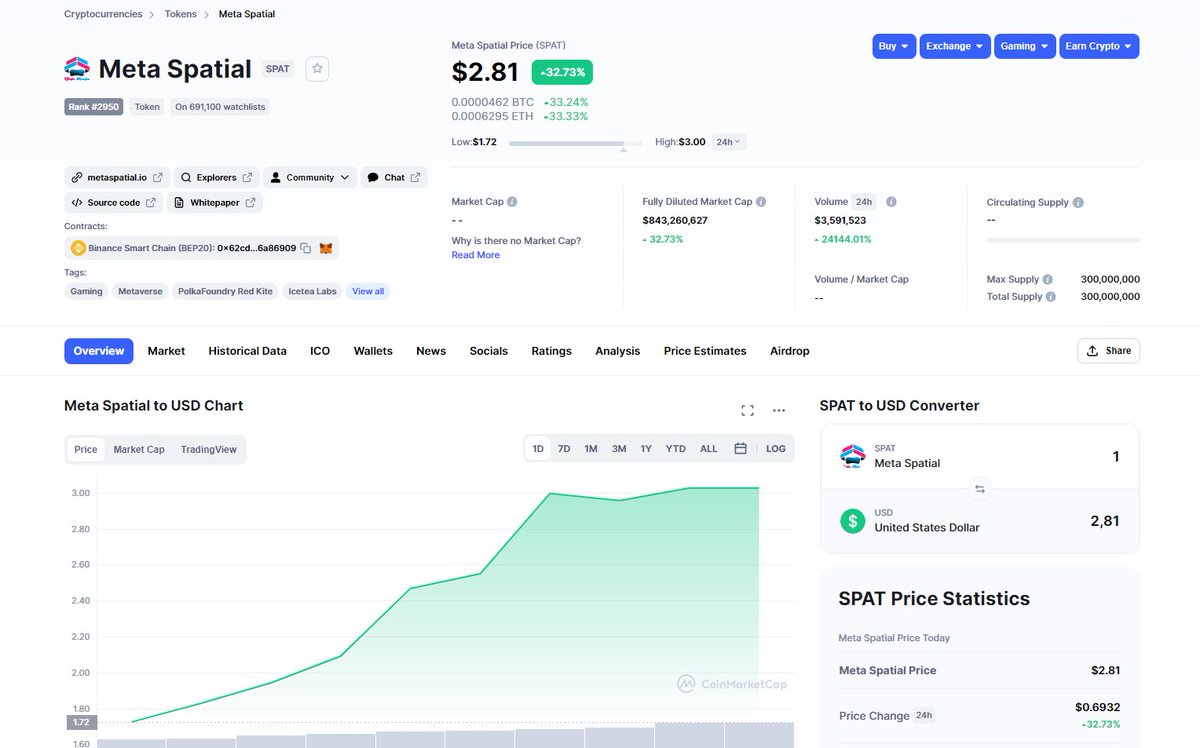Open the Buy dropdown

coord(894,46)
